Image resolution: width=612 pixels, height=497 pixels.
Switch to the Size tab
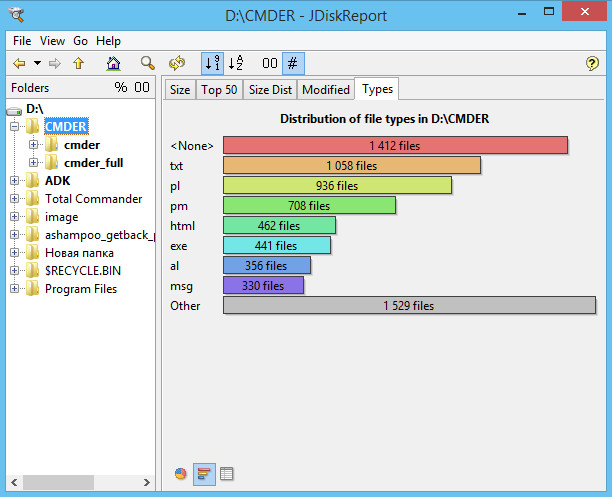click(180, 90)
